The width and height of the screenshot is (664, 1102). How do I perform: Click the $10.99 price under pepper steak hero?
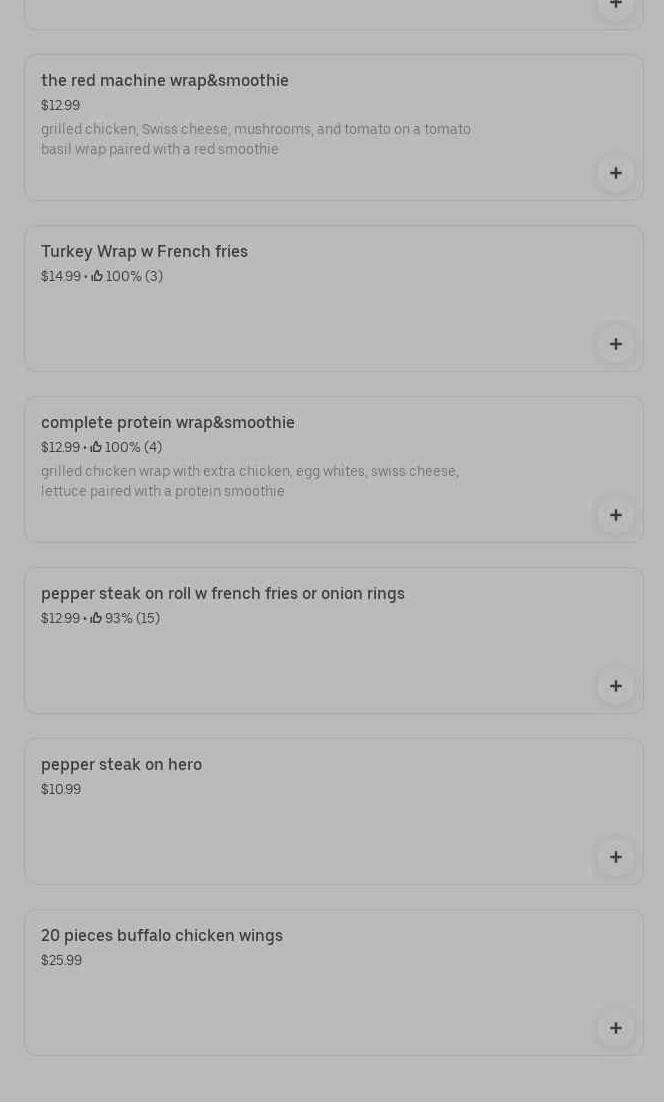pos(61,789)
